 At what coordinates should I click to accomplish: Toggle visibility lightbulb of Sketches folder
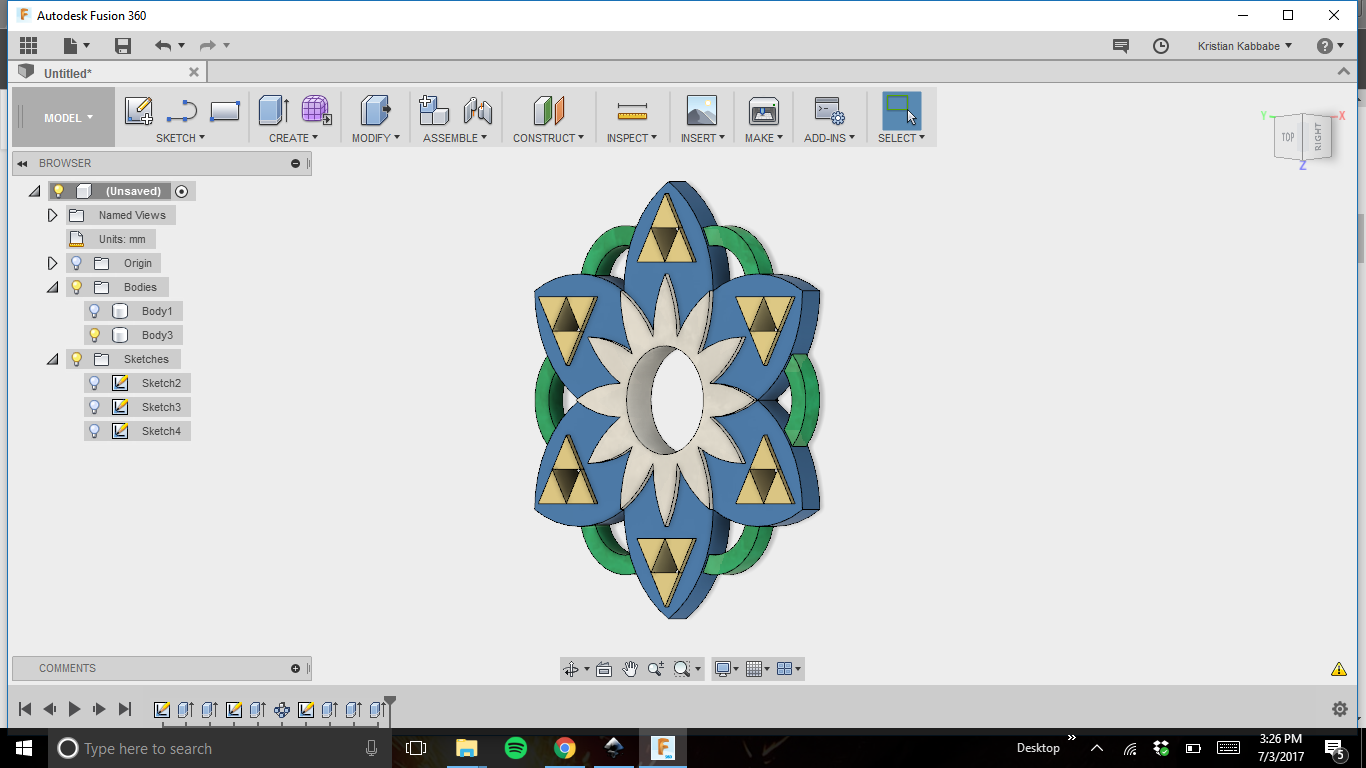click(x=76, y=359)
